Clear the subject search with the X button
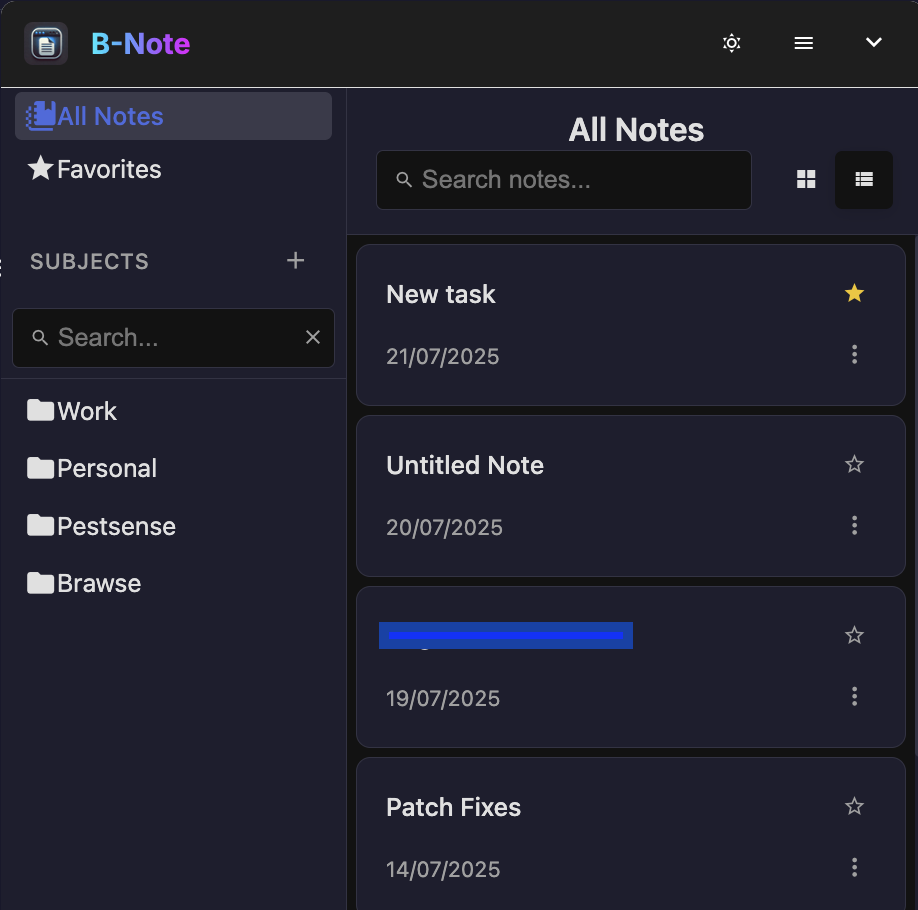Viewport: 918px width, 910px height. point(312,337)
